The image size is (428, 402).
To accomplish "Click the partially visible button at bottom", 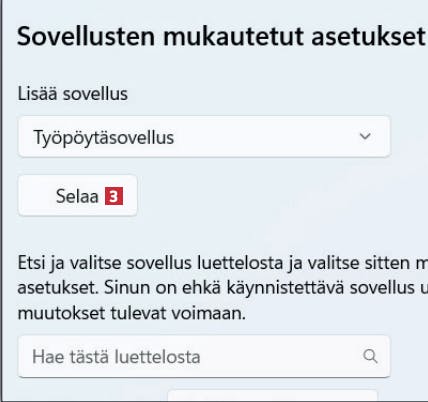I will pos(273,395).
